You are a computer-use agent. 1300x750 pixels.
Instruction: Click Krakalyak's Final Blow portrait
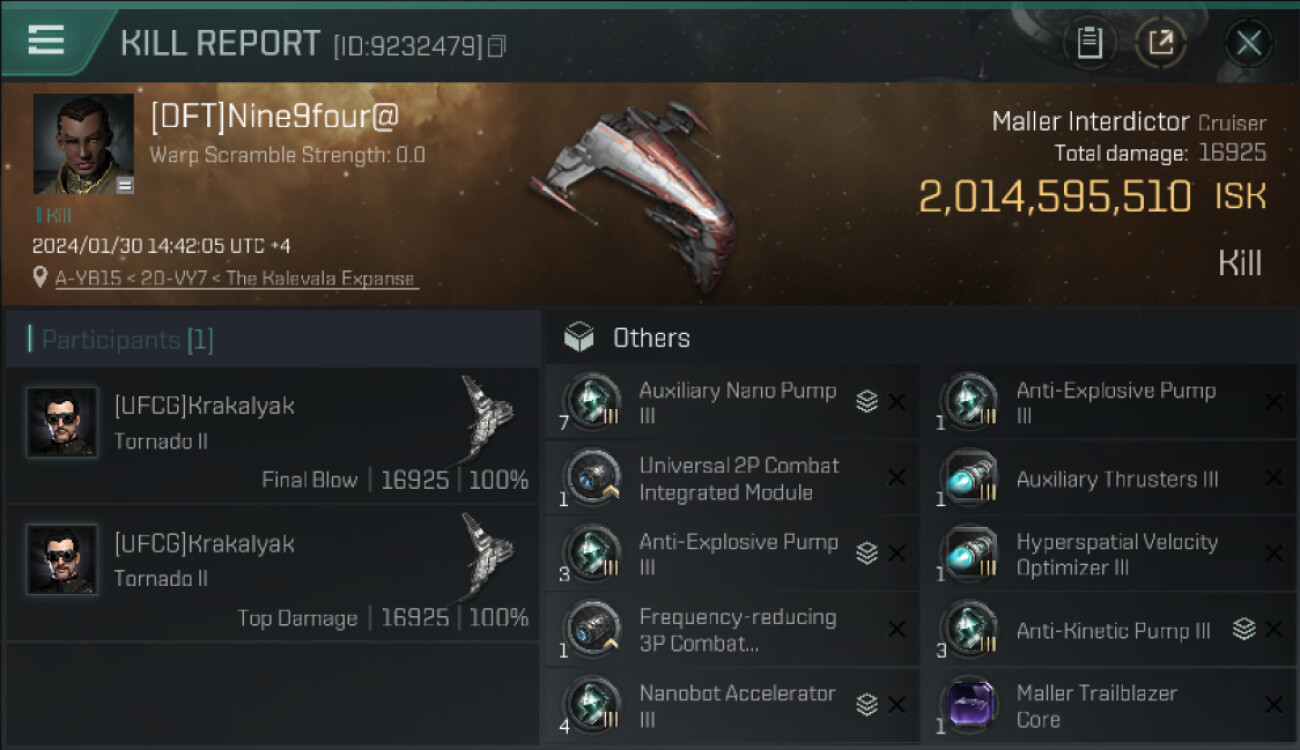coord(62,422)
